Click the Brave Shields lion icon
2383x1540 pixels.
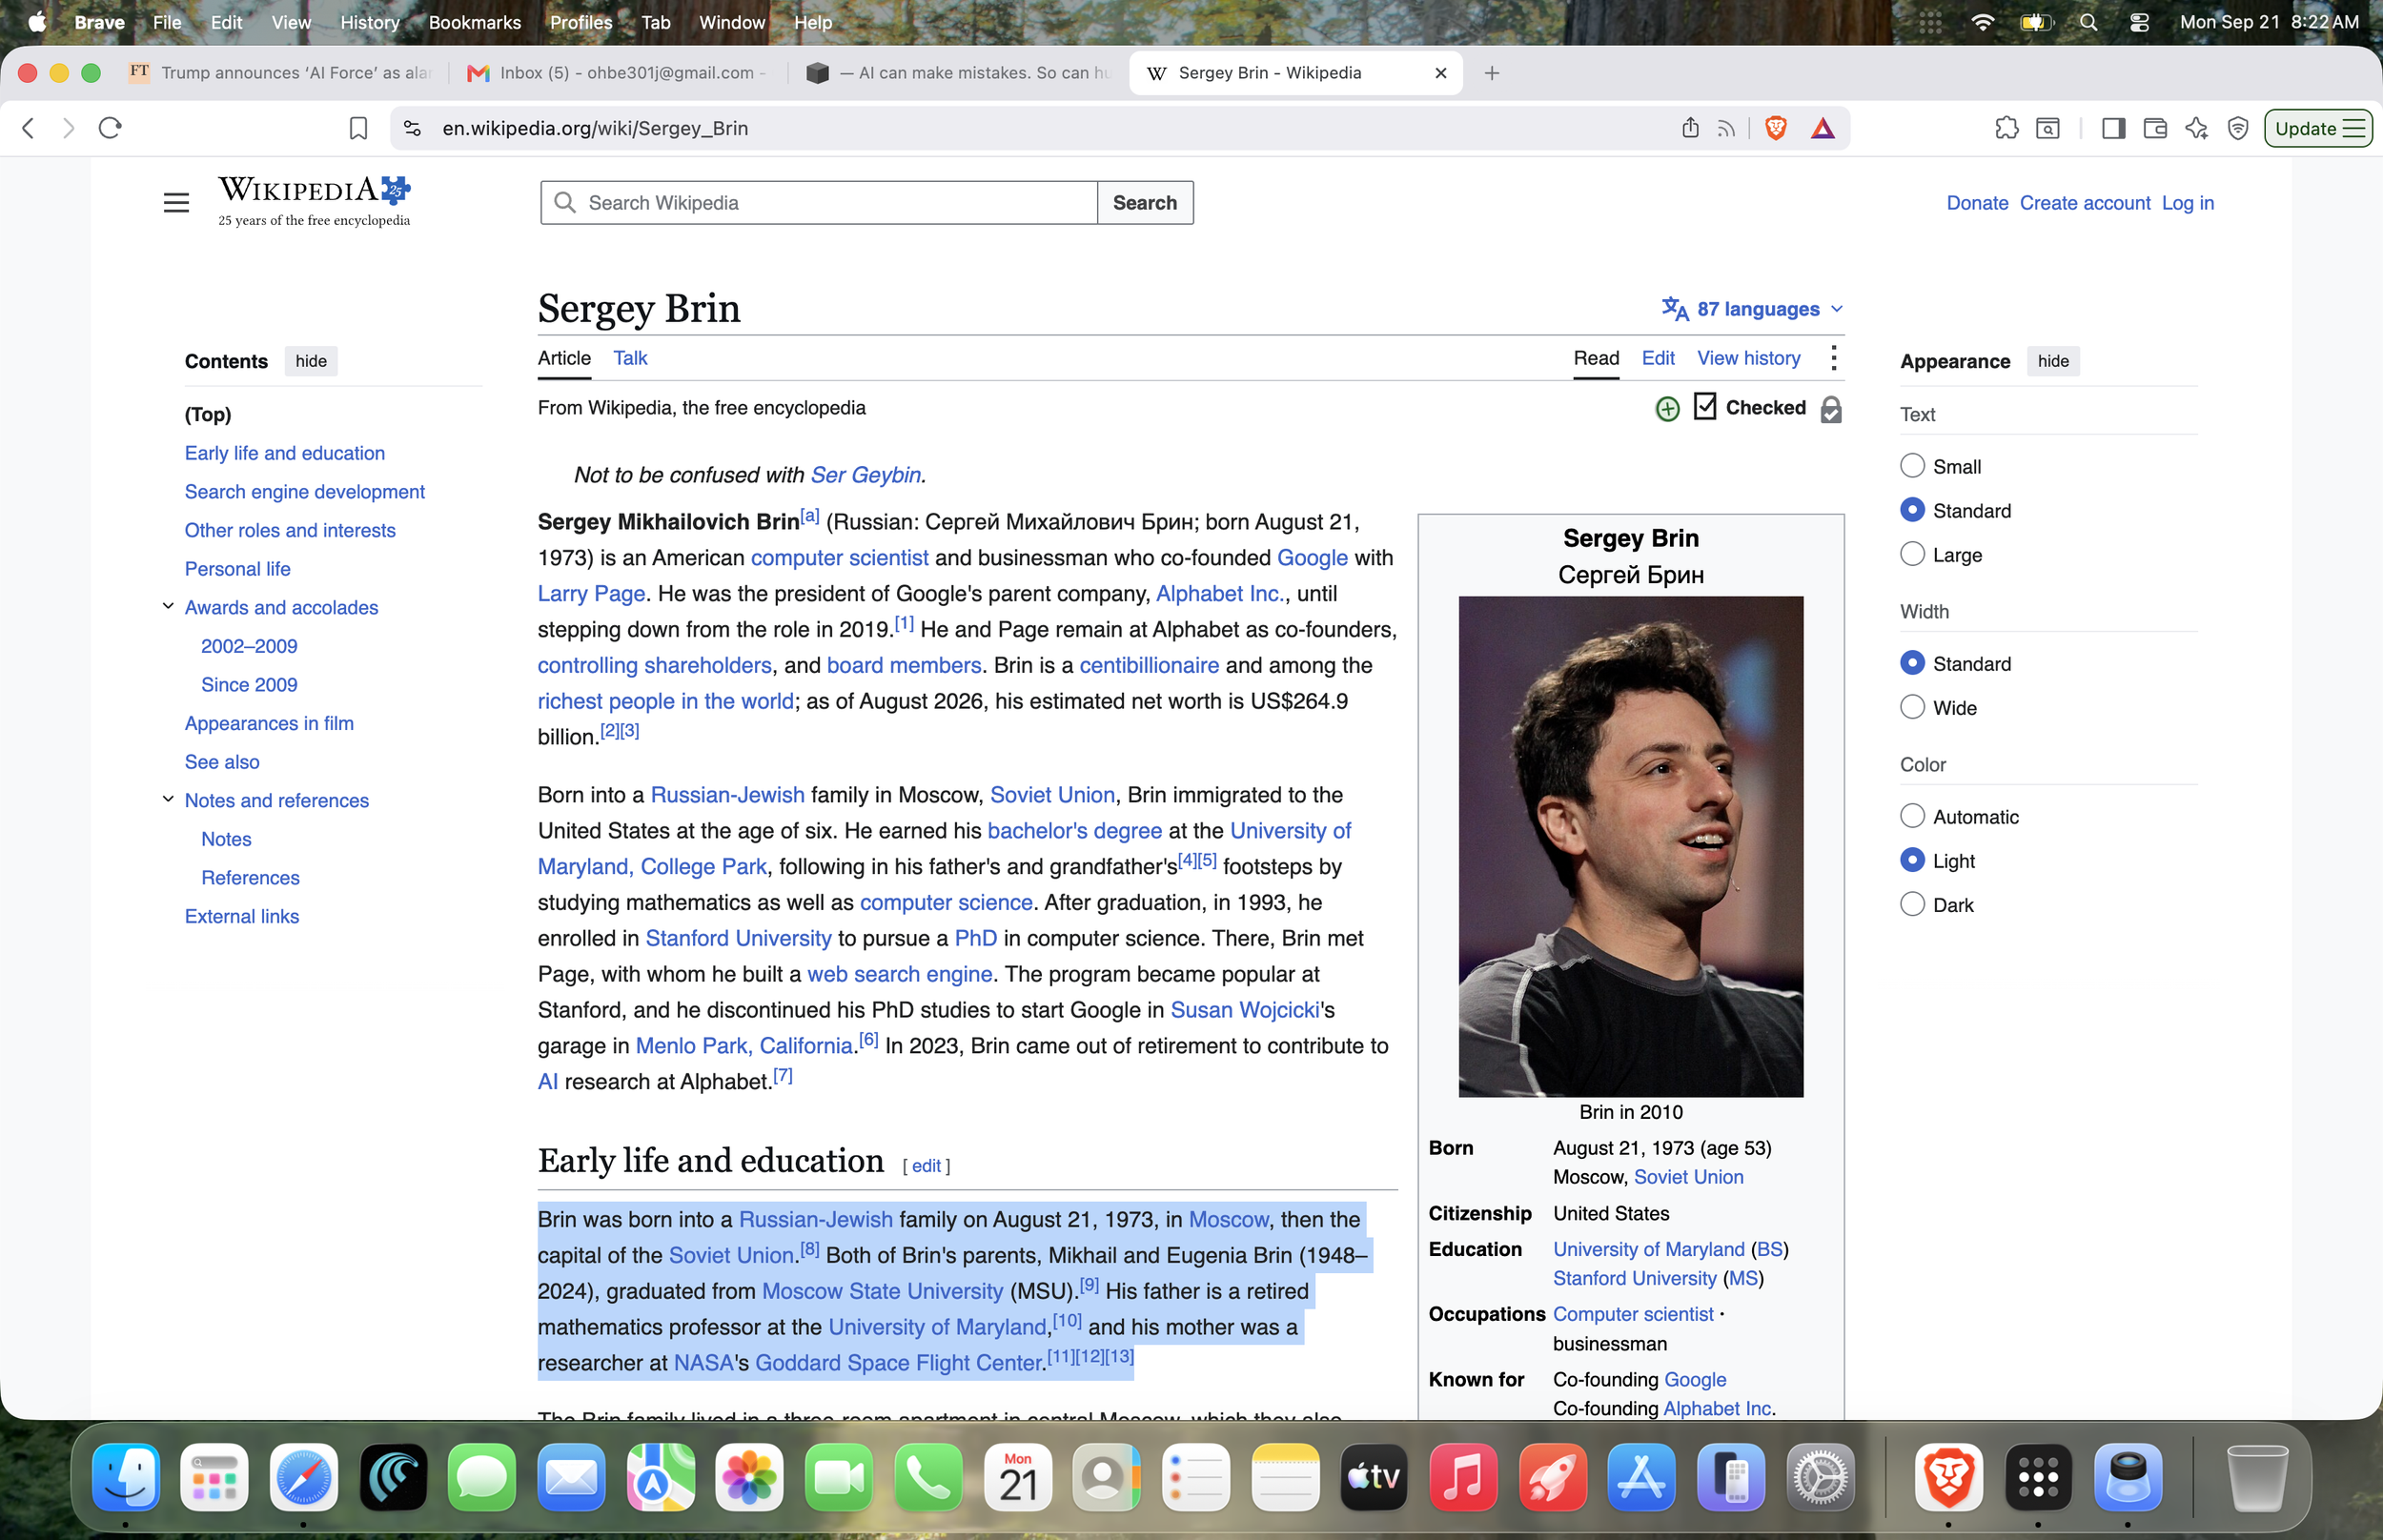pos(1776,128)
